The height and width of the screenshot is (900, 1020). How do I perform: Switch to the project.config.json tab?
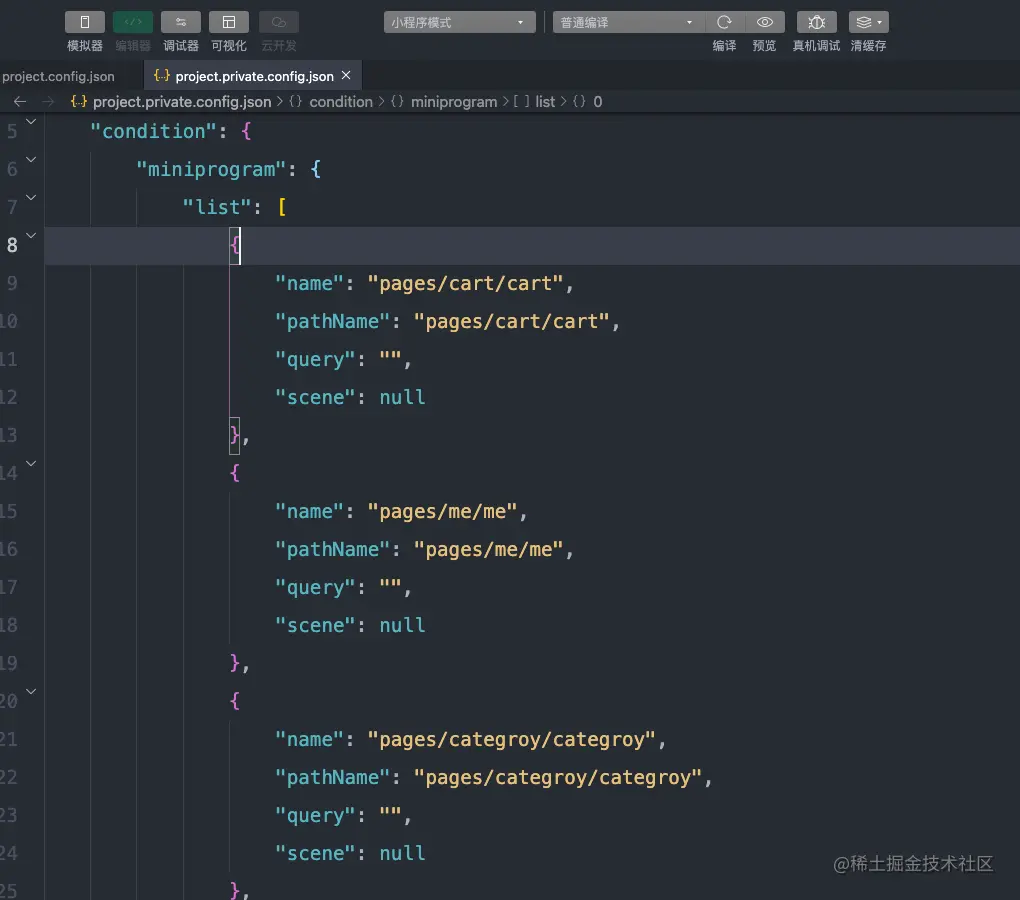coord(58,76)
